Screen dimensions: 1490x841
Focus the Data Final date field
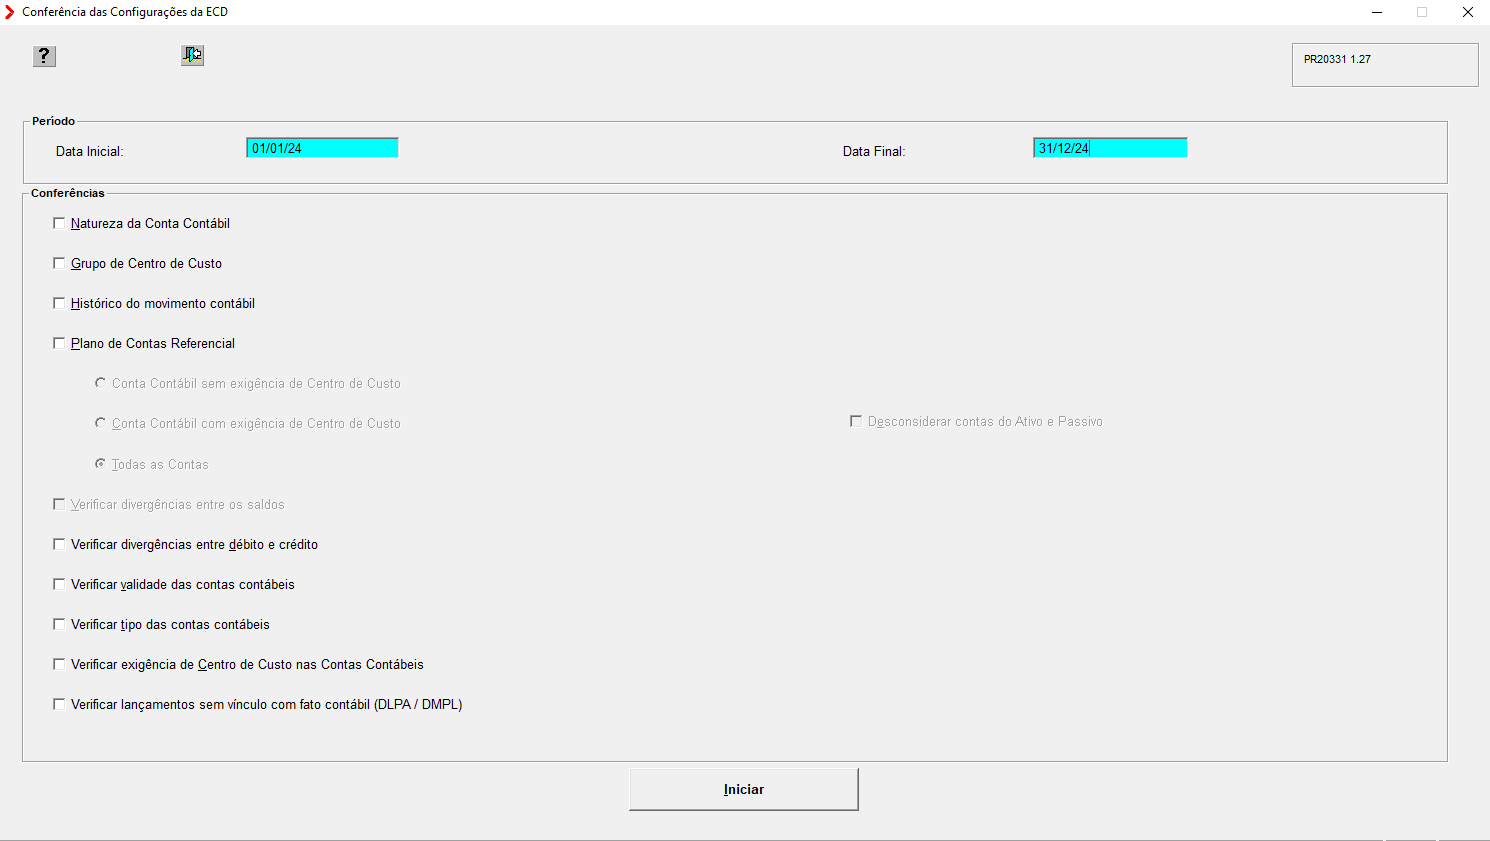coord(1110,148)
